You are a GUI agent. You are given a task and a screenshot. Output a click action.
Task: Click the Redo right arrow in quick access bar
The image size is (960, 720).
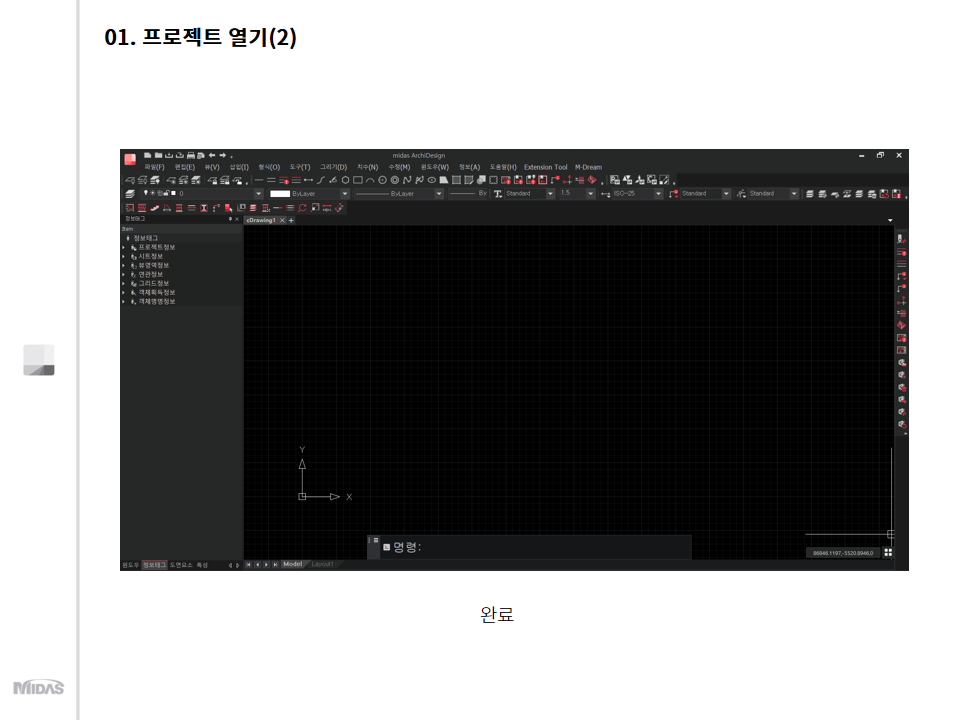click(x=223, y=156)
